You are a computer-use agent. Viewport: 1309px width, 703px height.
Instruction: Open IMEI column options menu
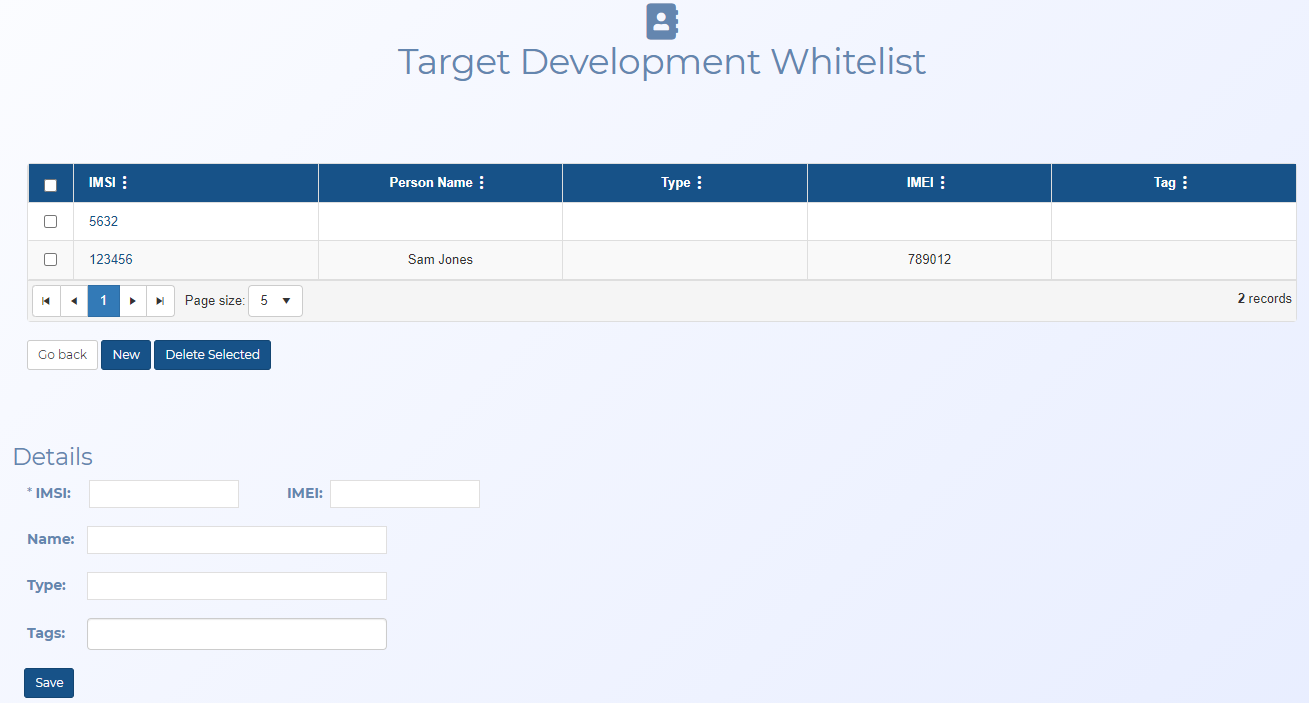point(942,183)
